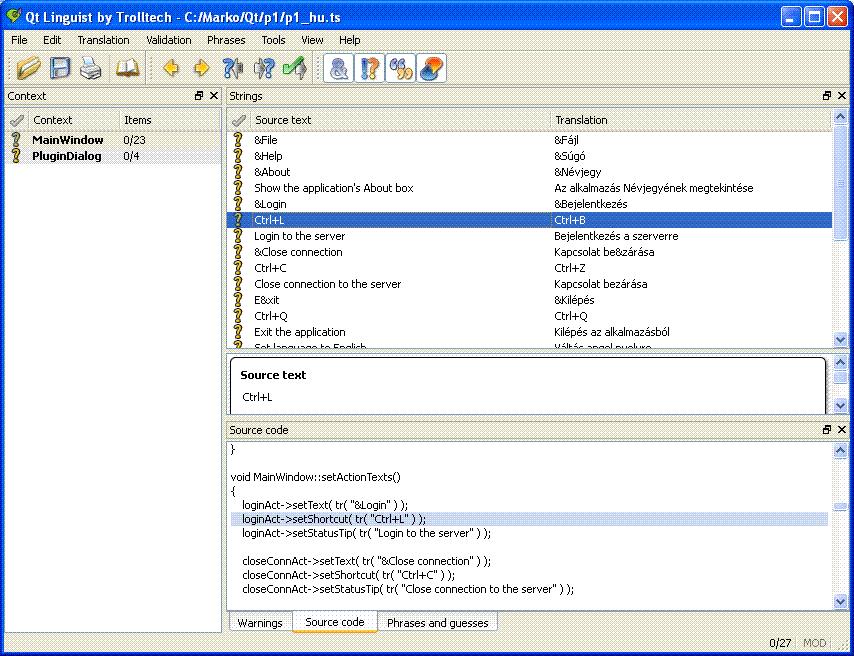Float the Source code panel
Viewport: 854px width, 656px height.
pos(827,430)
